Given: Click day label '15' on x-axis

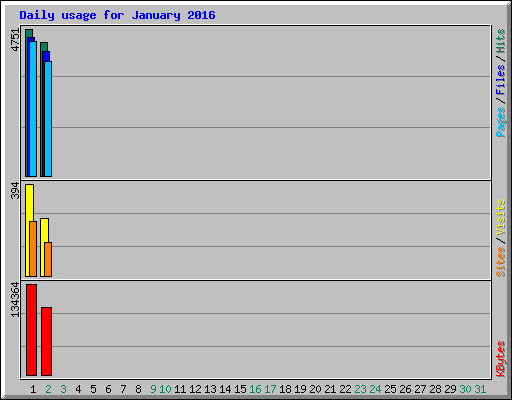Looking at the screenshot, I should click(240, 389).
